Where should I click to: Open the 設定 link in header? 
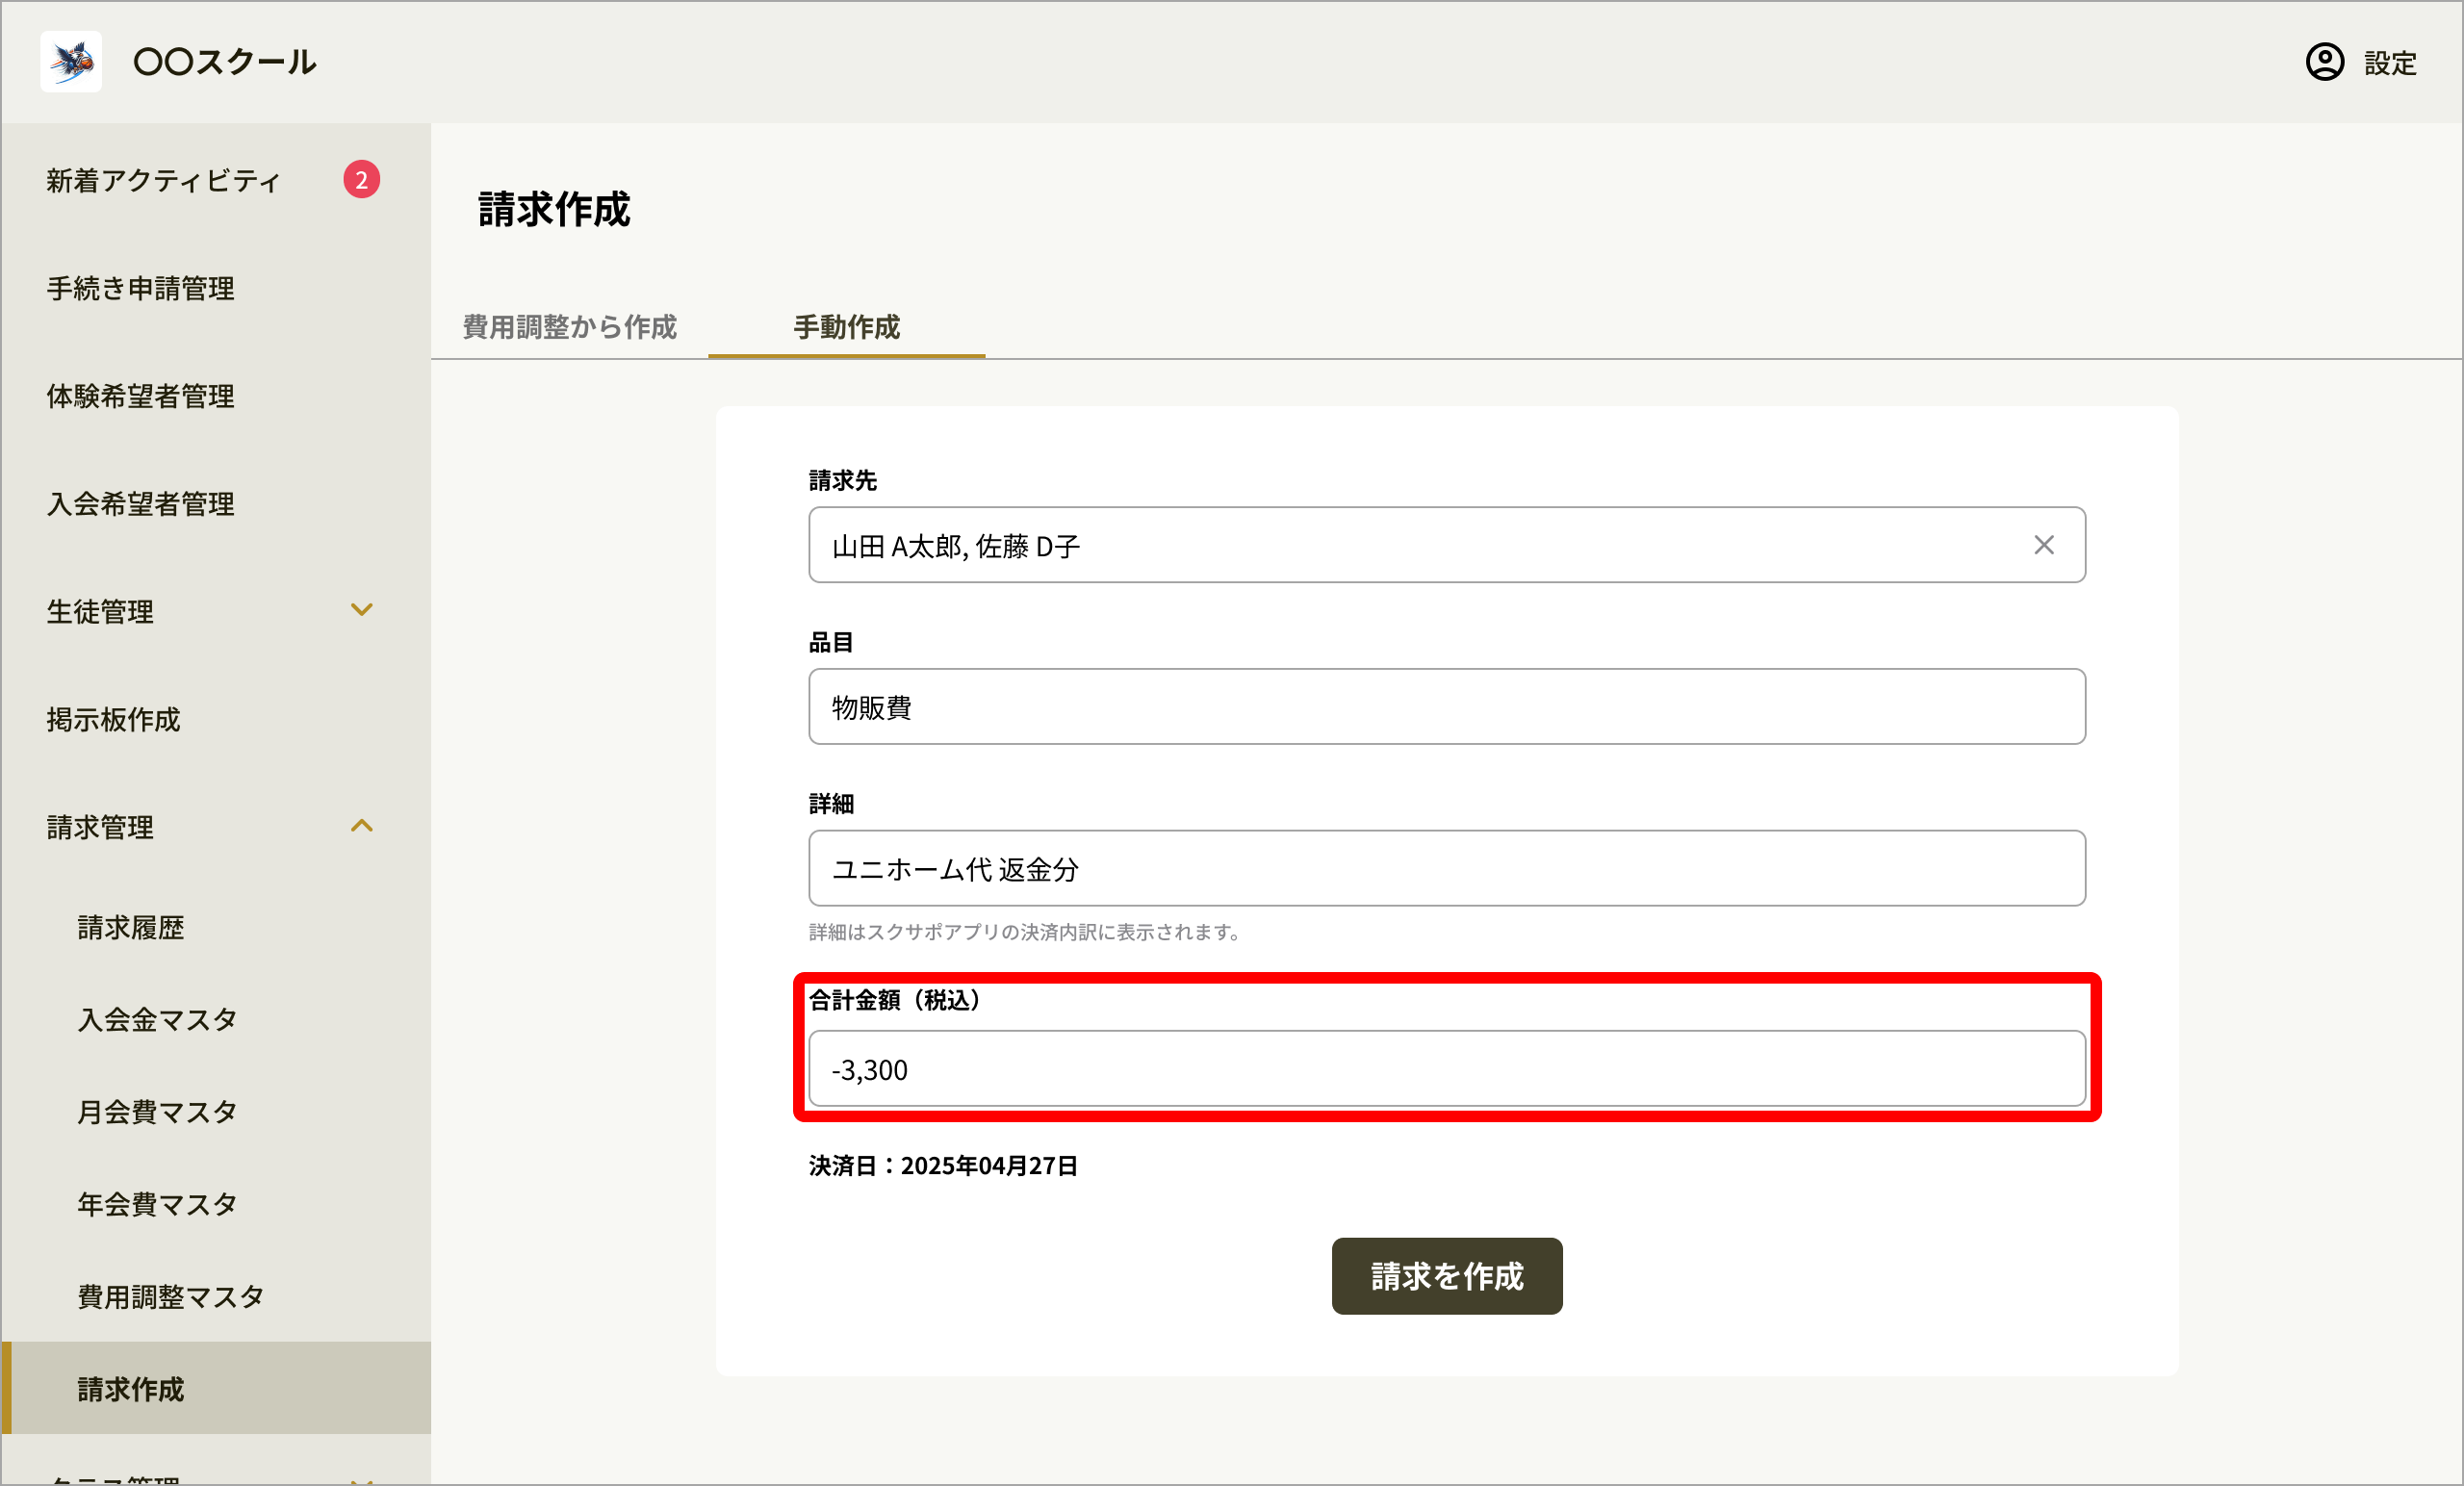(2390, 63)
